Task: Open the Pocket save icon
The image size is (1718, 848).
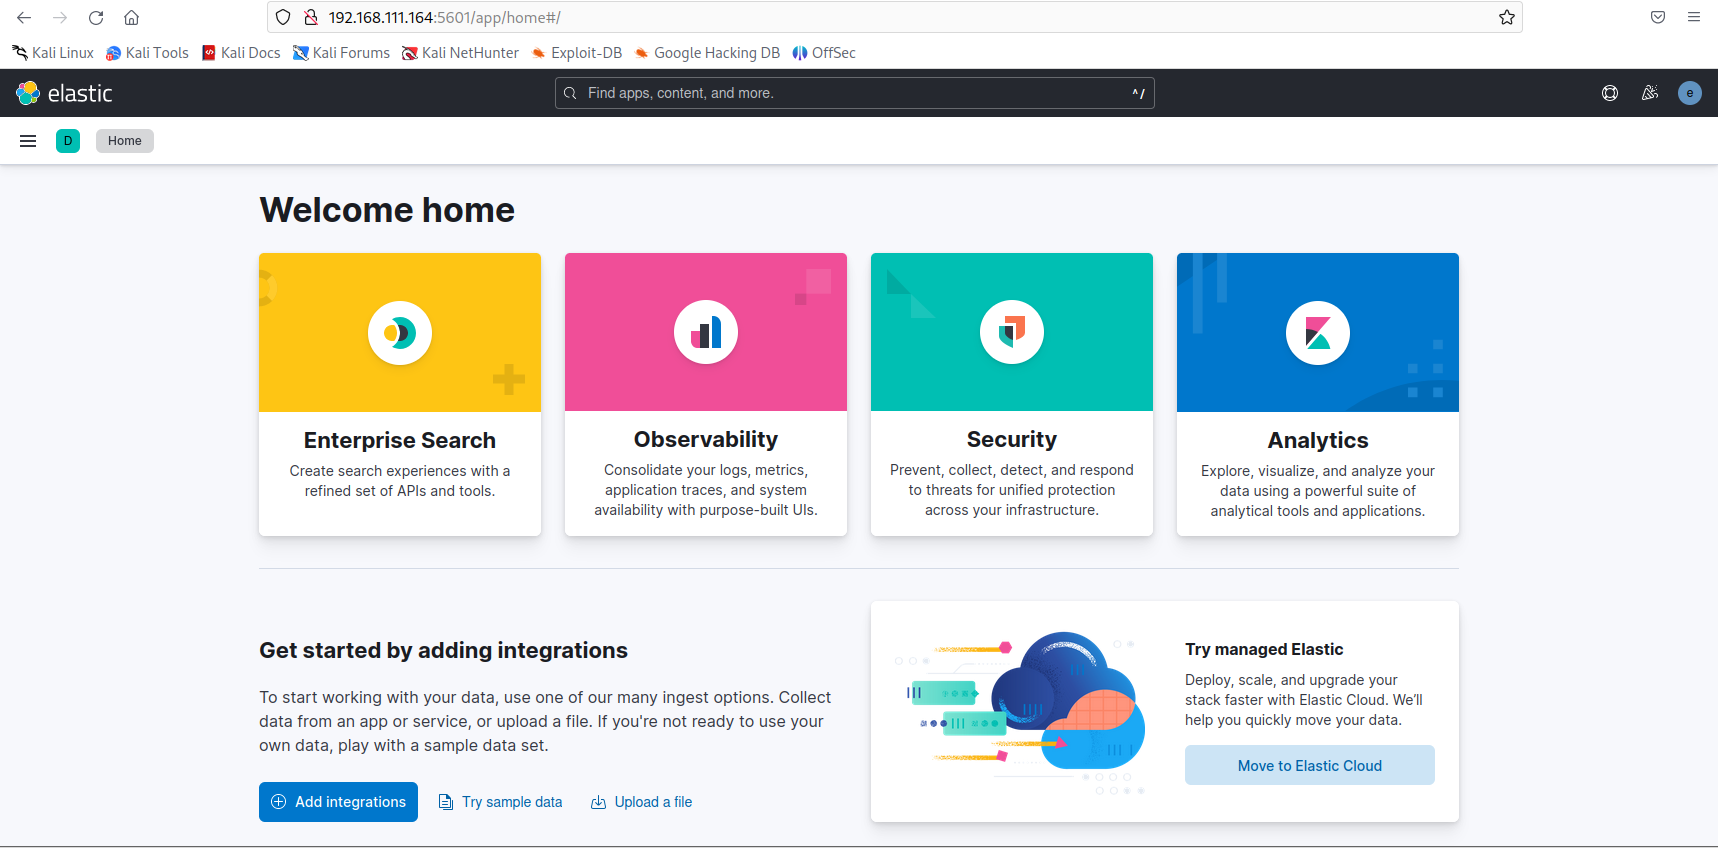Action: tap(1658, 17)
